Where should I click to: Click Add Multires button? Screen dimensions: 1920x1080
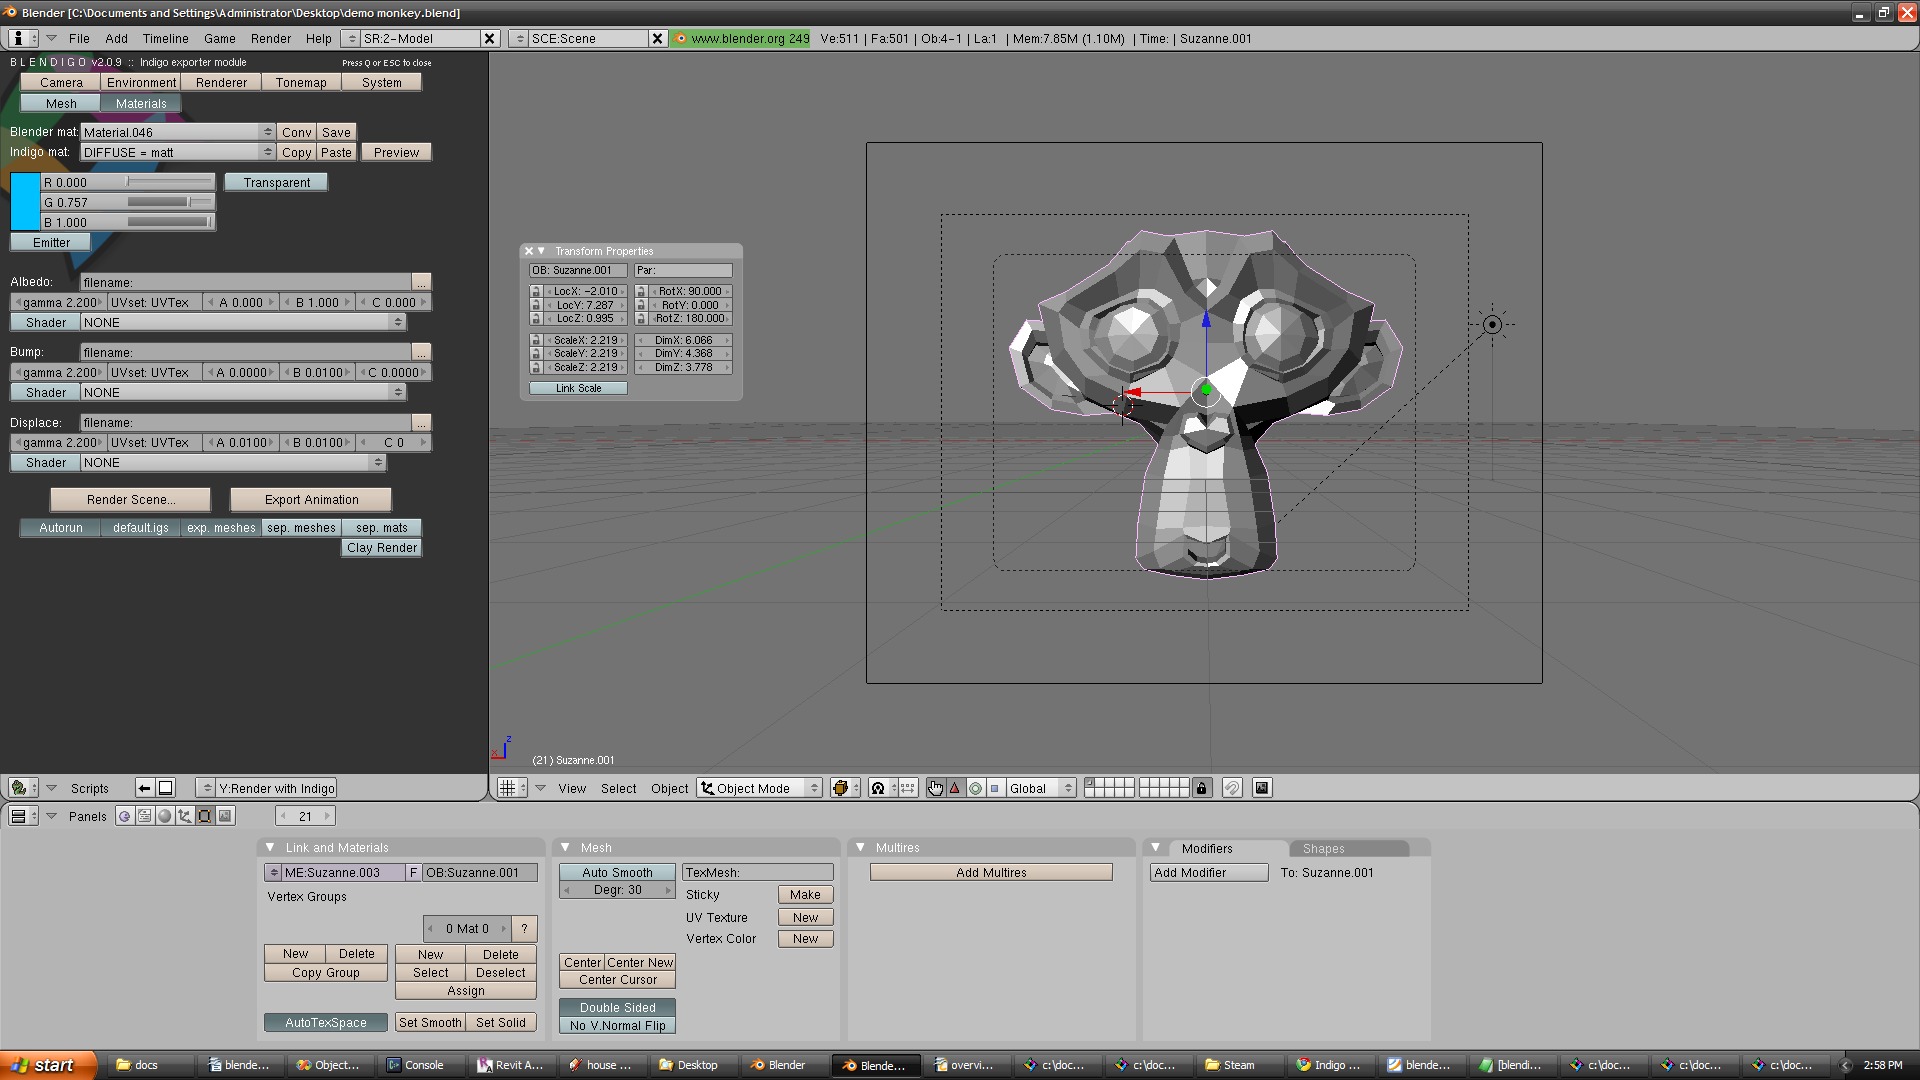991,872
